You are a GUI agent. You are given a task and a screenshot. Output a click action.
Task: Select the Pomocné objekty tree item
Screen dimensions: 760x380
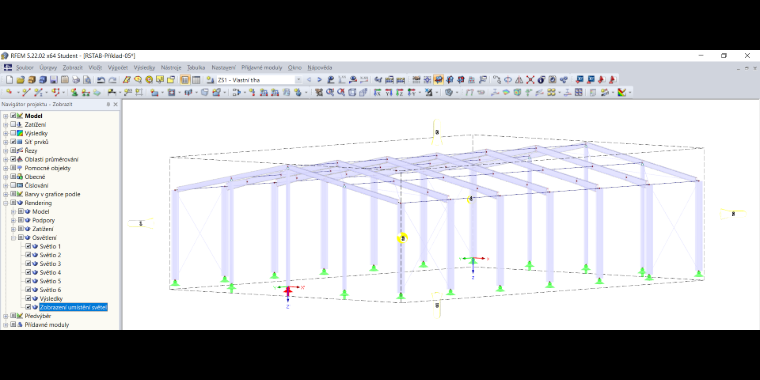click(x=48, y=168)
